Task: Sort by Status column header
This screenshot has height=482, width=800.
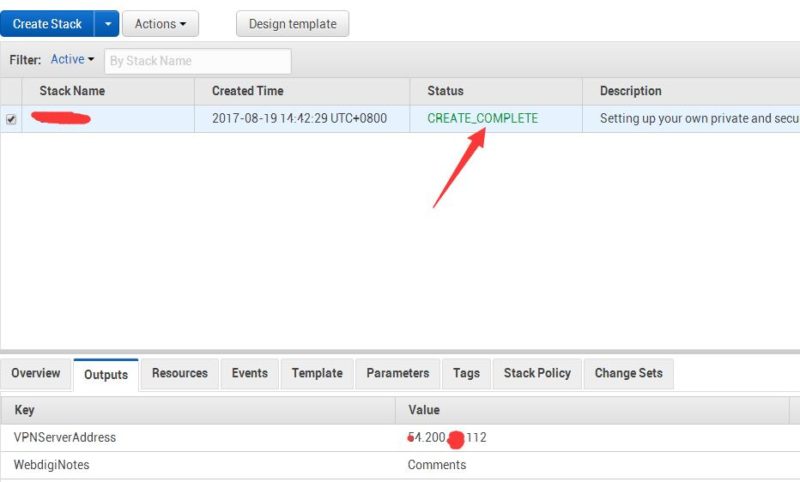Action: coord(445,91)
